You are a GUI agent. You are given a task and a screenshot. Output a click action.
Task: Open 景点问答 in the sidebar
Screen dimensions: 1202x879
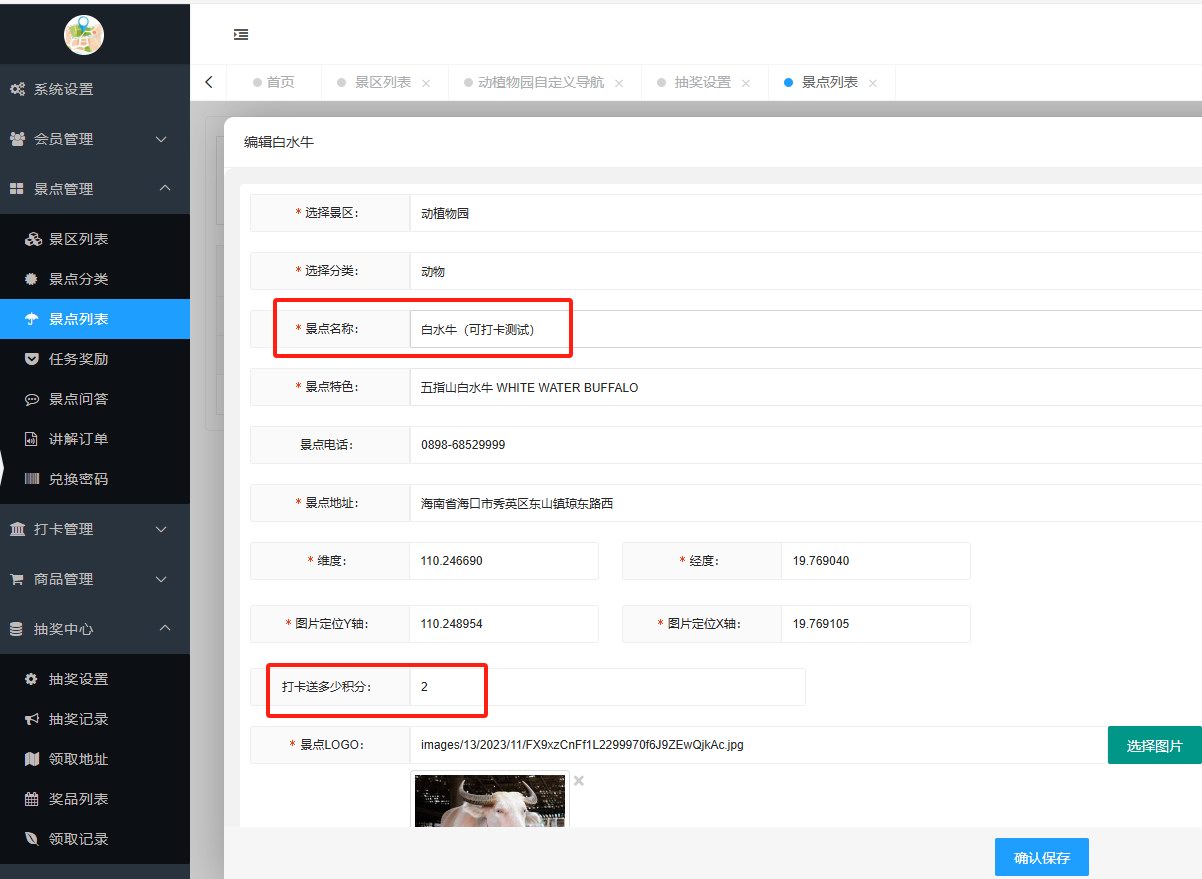[x=95, y=399]
